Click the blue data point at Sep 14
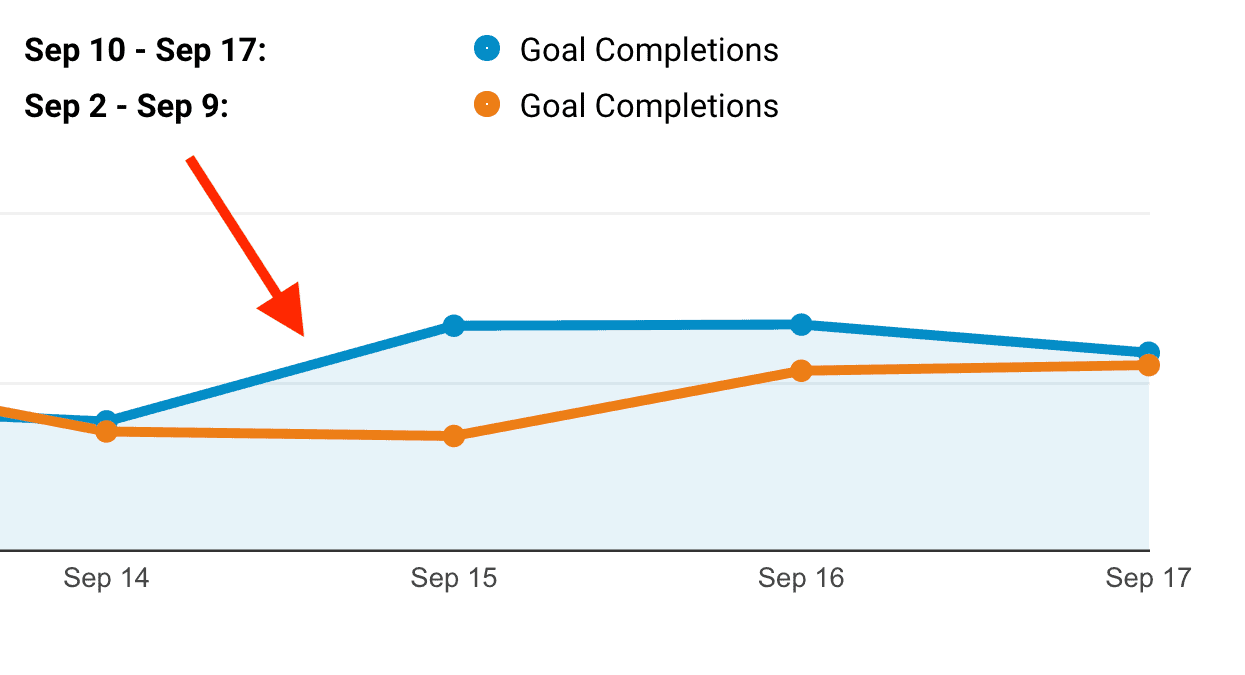 pos(107,420)
